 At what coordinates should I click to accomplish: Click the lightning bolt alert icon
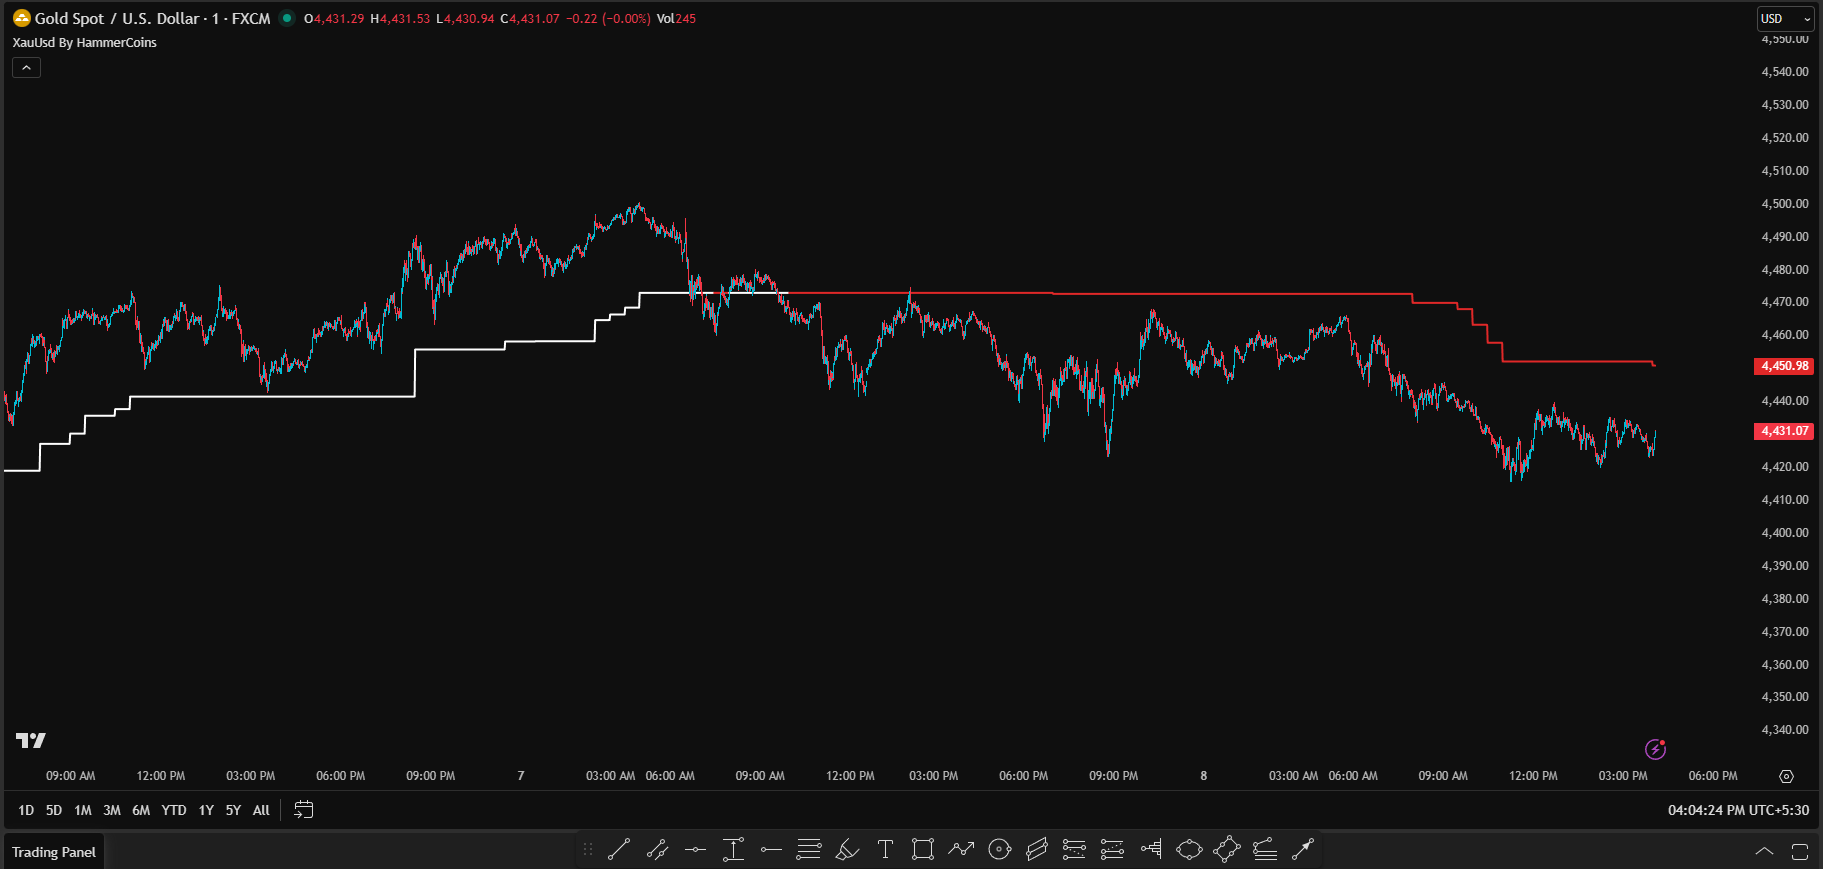pos(1655,749)
